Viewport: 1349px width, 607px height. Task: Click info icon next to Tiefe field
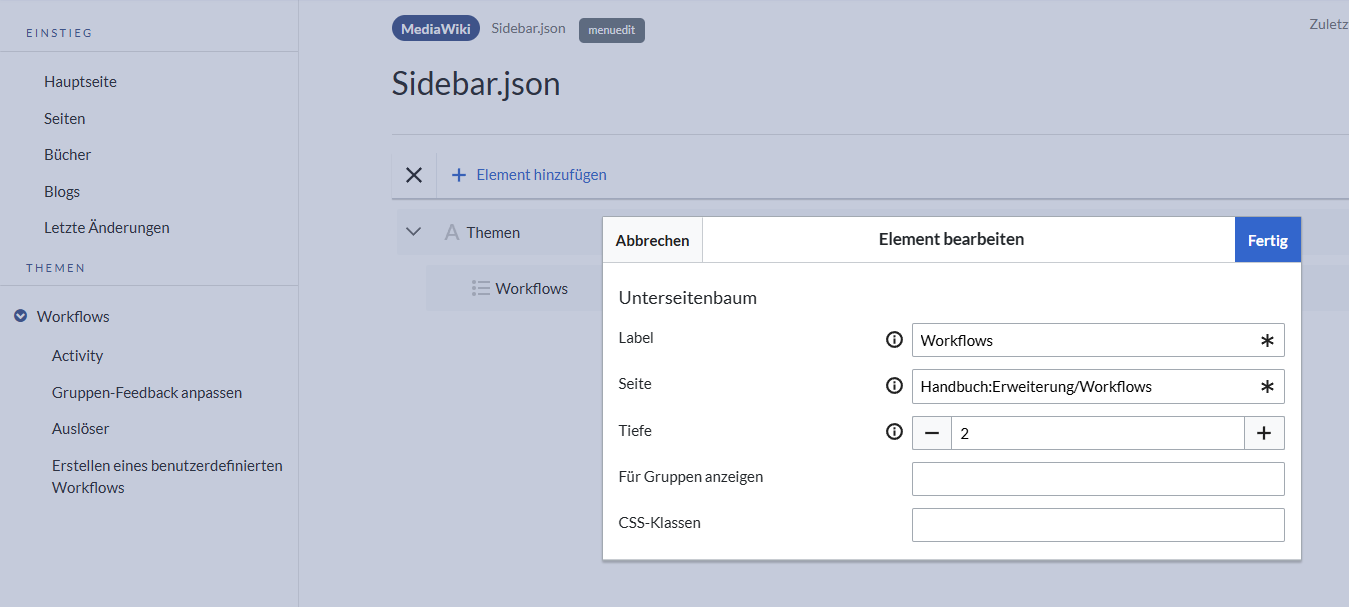(895, 432)
